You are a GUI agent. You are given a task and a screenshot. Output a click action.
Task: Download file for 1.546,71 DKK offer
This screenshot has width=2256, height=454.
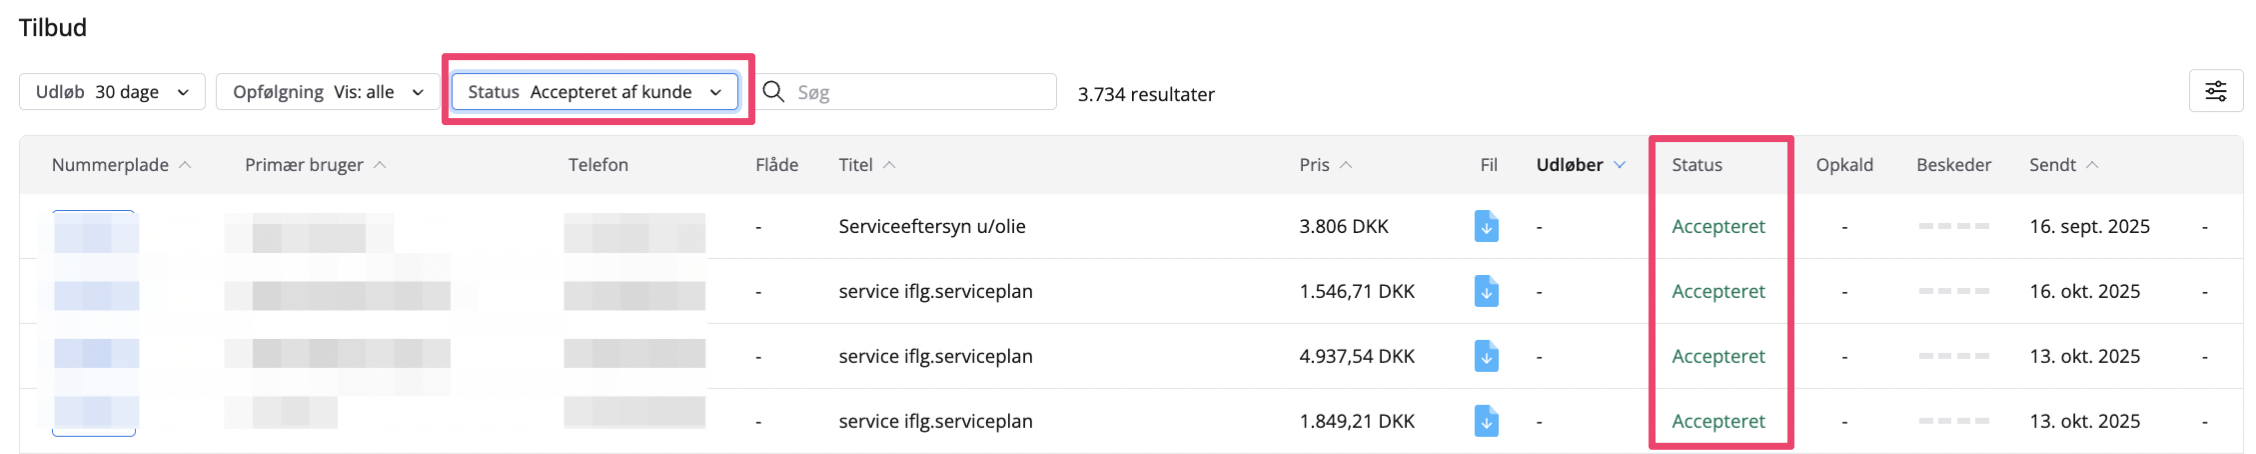[x=1486, y=291]
